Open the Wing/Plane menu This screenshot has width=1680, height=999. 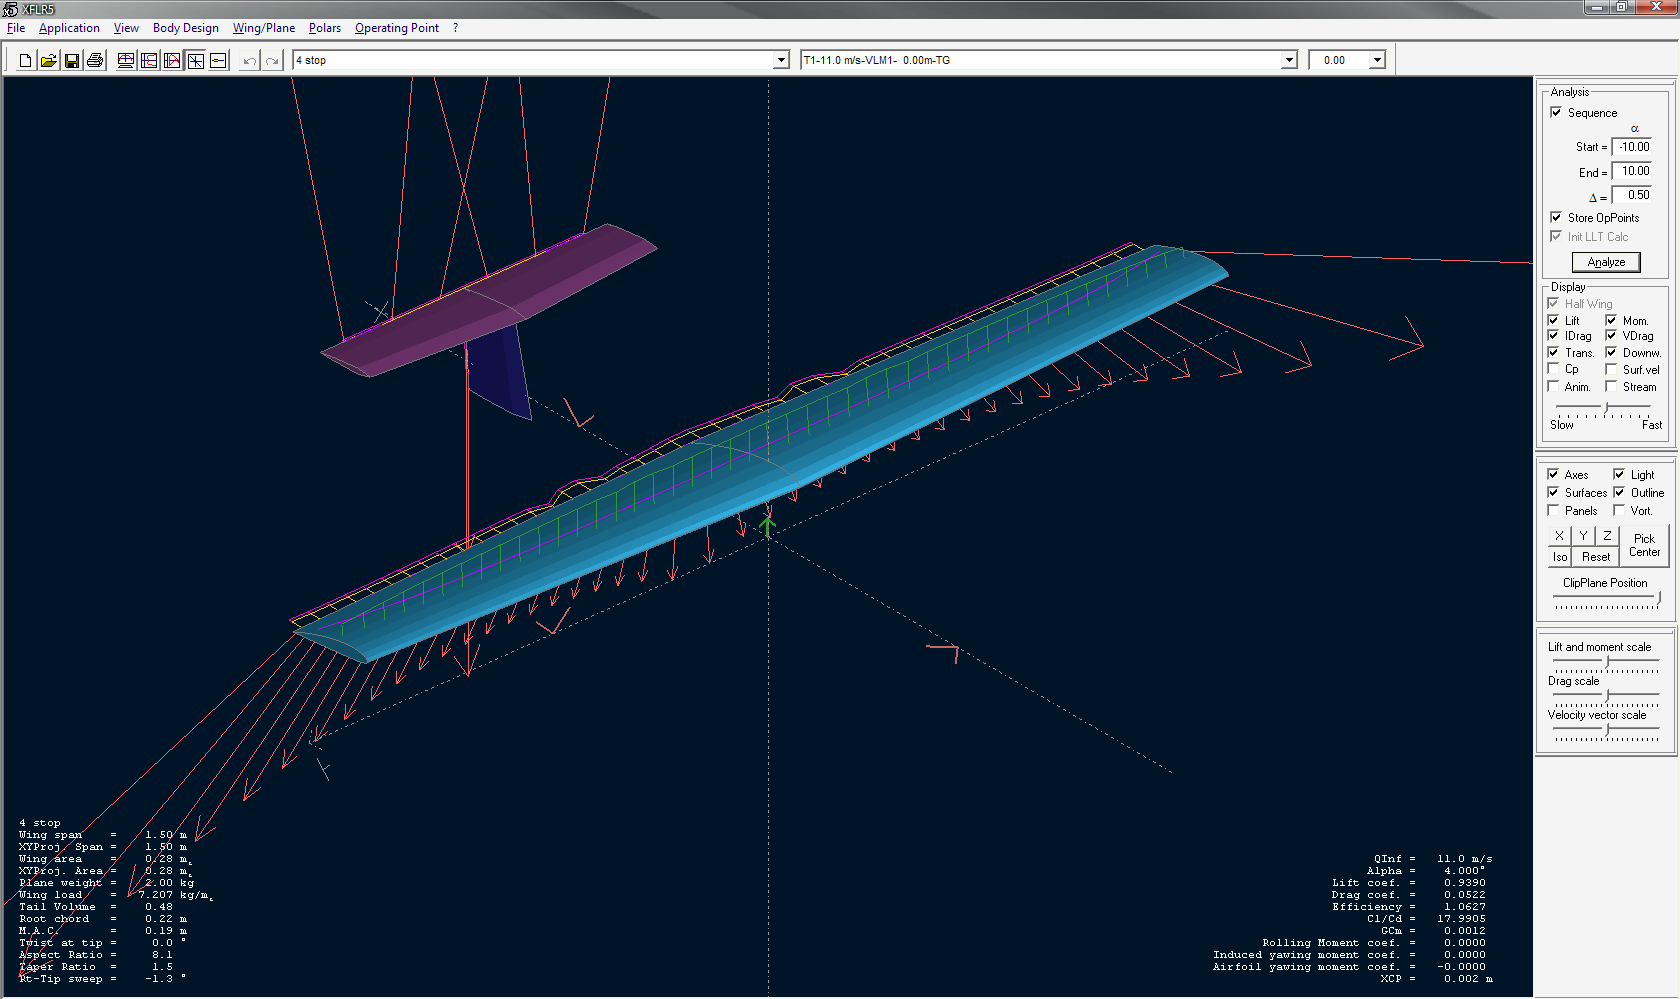point(264,28)
